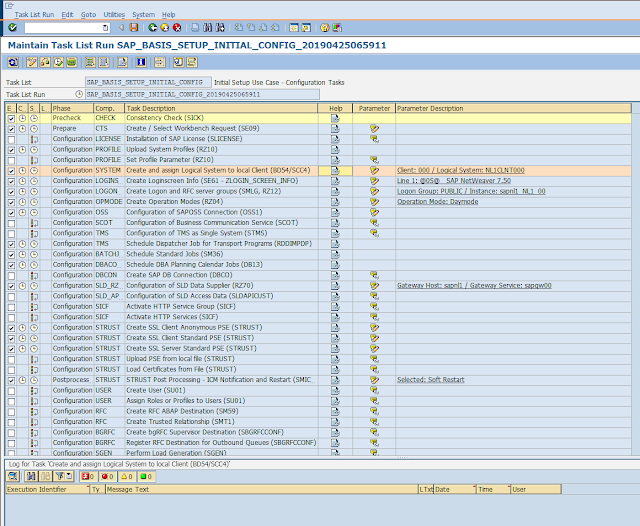Click the Task Description column header
The width and height of the screenshot is (640, 526).
coord(221,108)
